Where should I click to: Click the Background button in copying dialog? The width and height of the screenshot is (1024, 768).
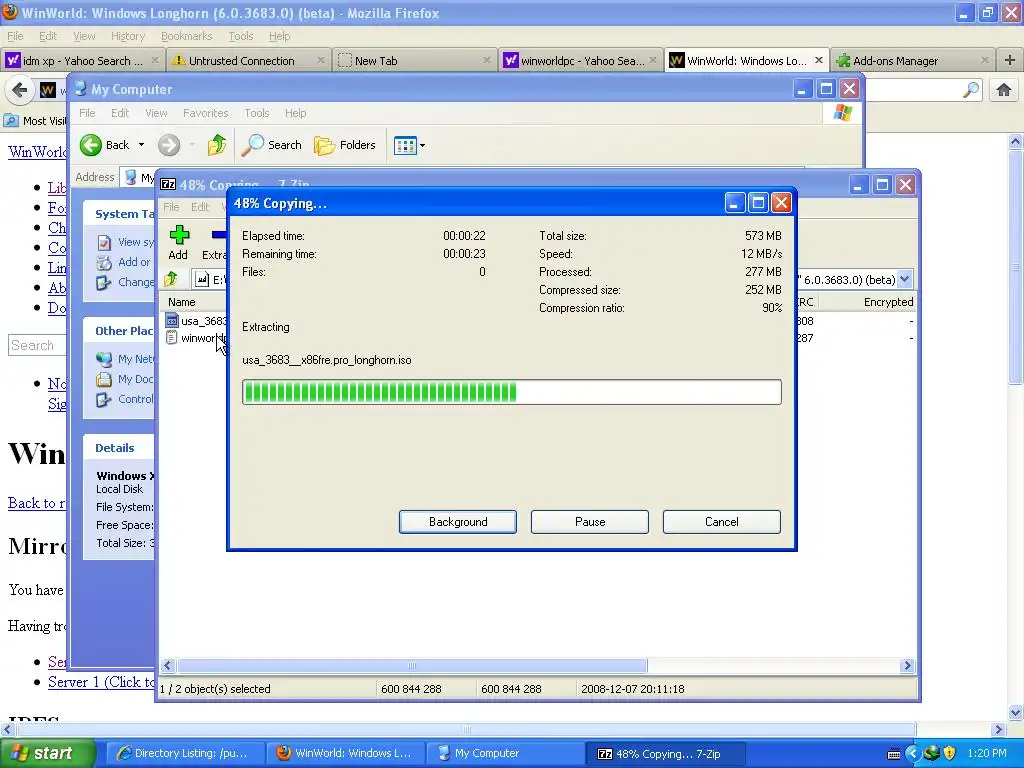click(x=458, y=522)
